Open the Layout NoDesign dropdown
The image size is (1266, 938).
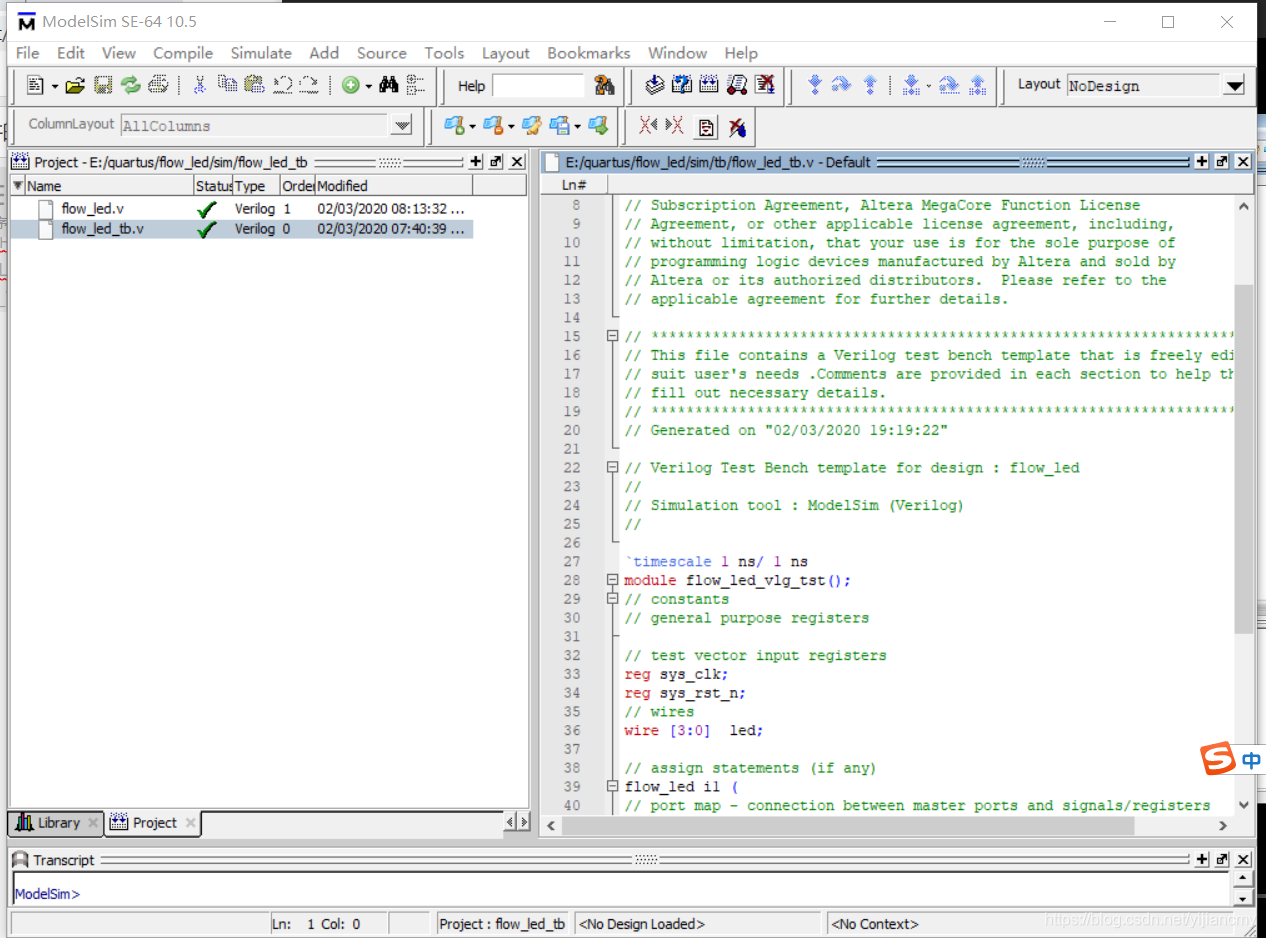tap(1234, 86)
